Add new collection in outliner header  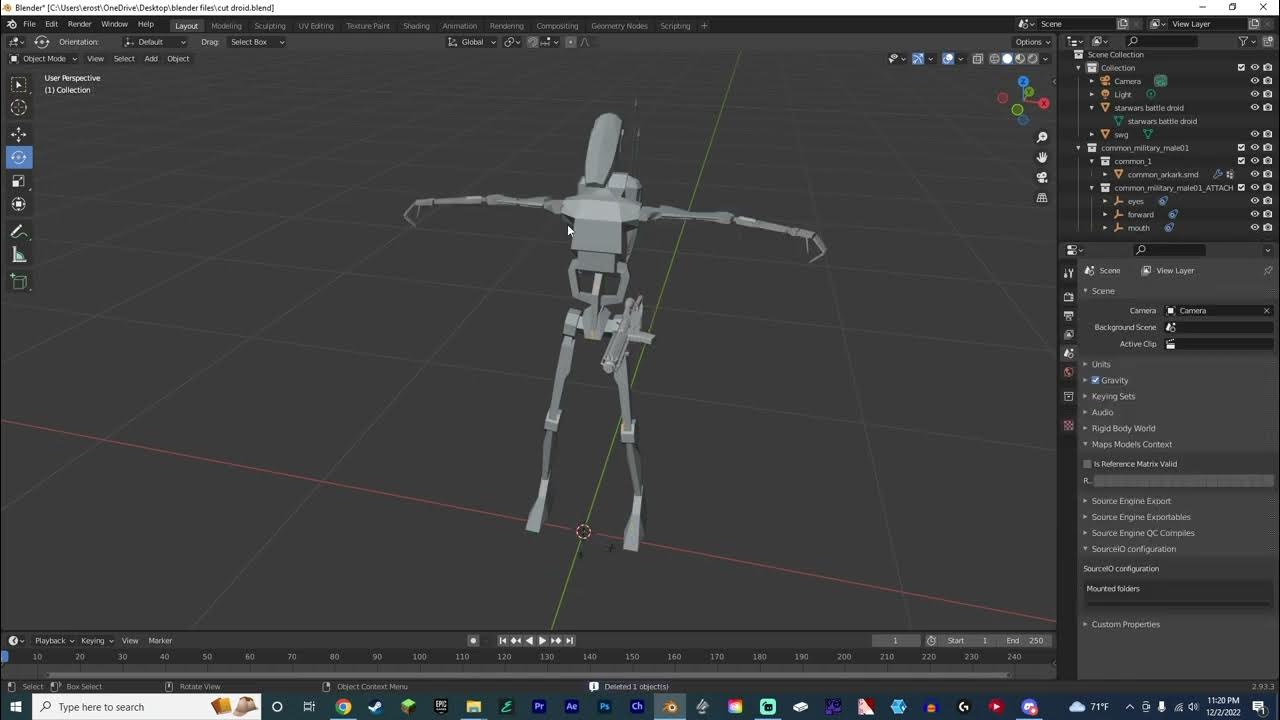(x=1268, y=41)
